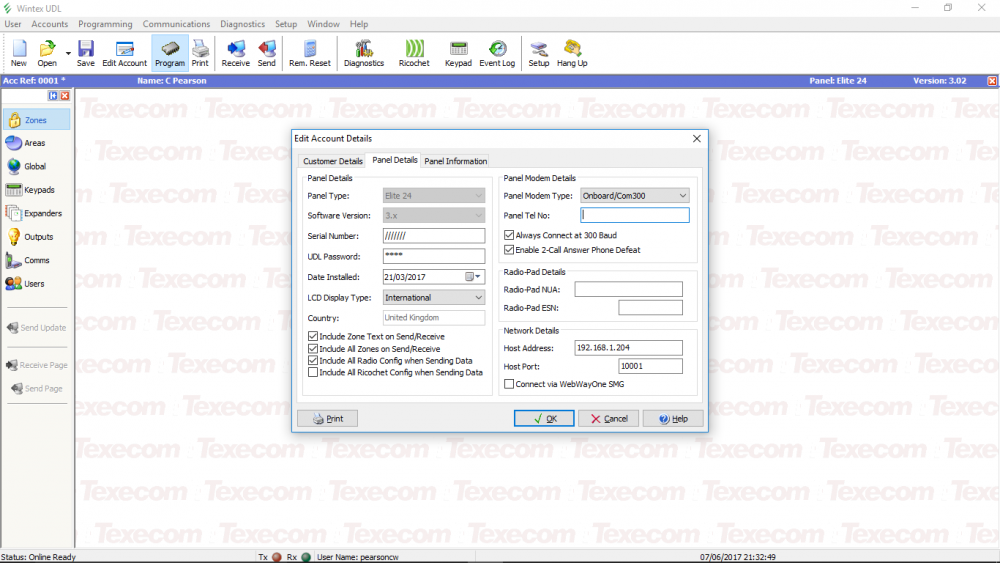This screenshot has width=1000, height=563.
Task: Tick Include All Ricochet Config checkbox
Action: pos(313,372)
